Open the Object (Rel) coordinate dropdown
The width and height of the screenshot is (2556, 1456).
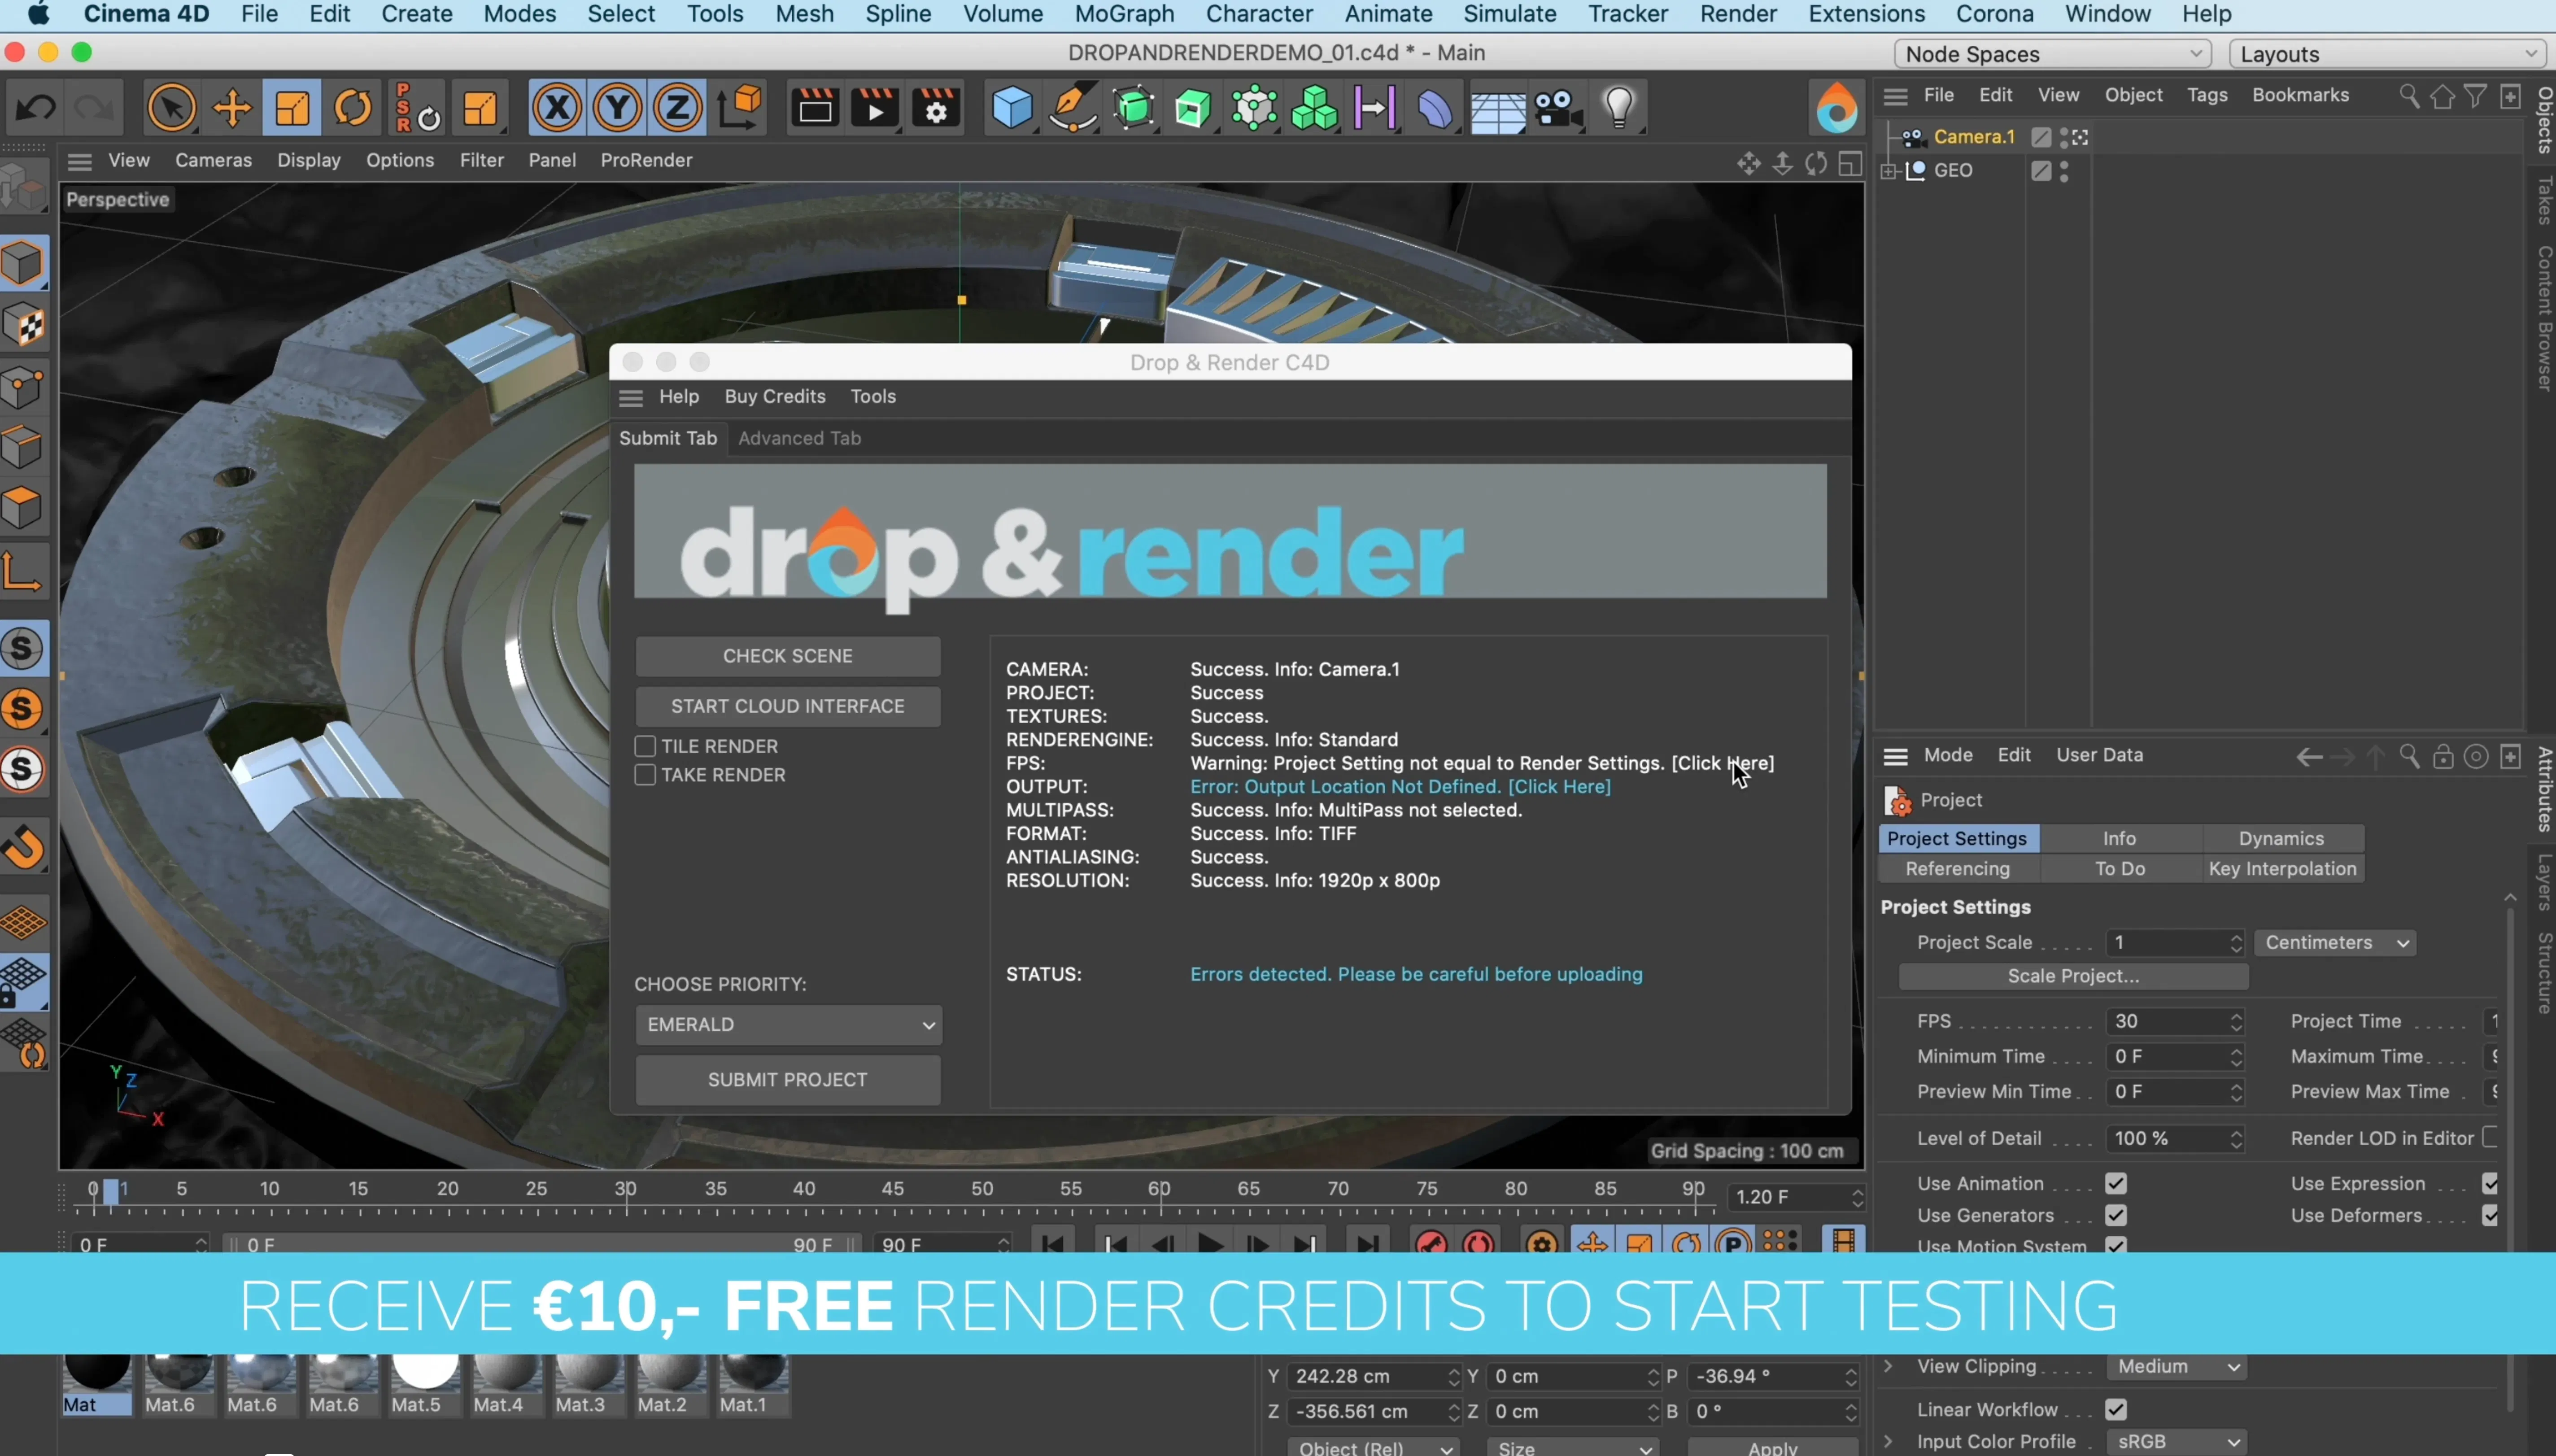1373,1447
